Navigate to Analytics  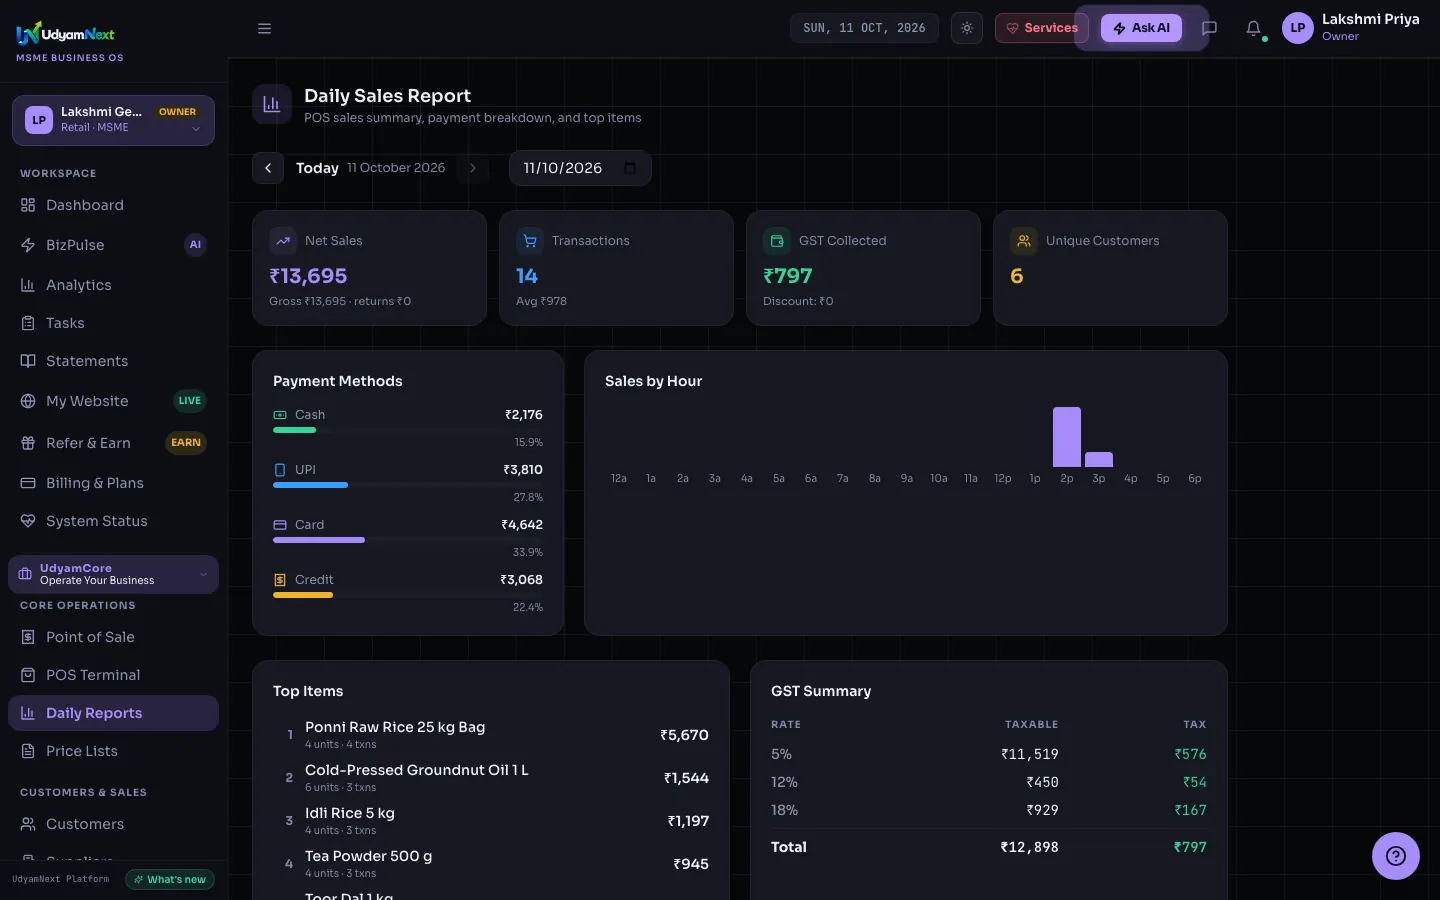(113, 285)
